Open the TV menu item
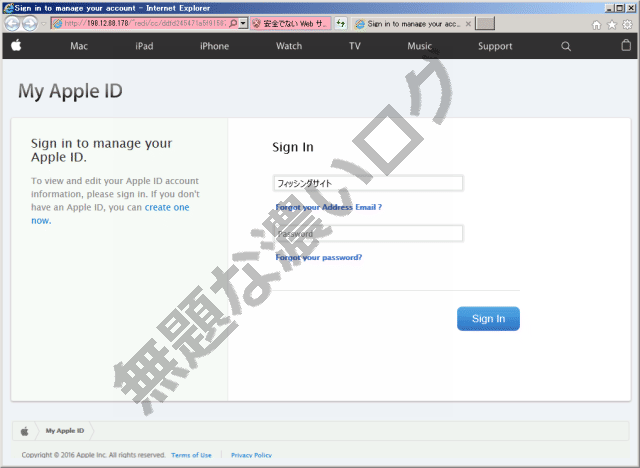 click(355, 46)
